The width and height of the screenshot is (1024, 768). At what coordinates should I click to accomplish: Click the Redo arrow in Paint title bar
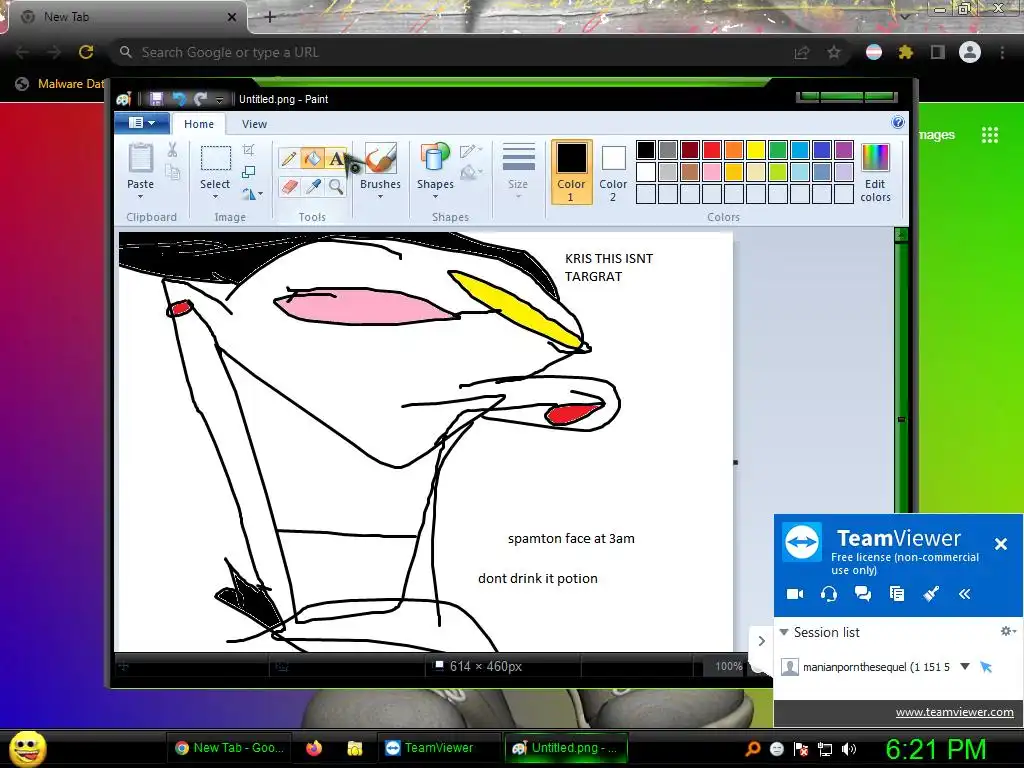[x=200, y=99]
